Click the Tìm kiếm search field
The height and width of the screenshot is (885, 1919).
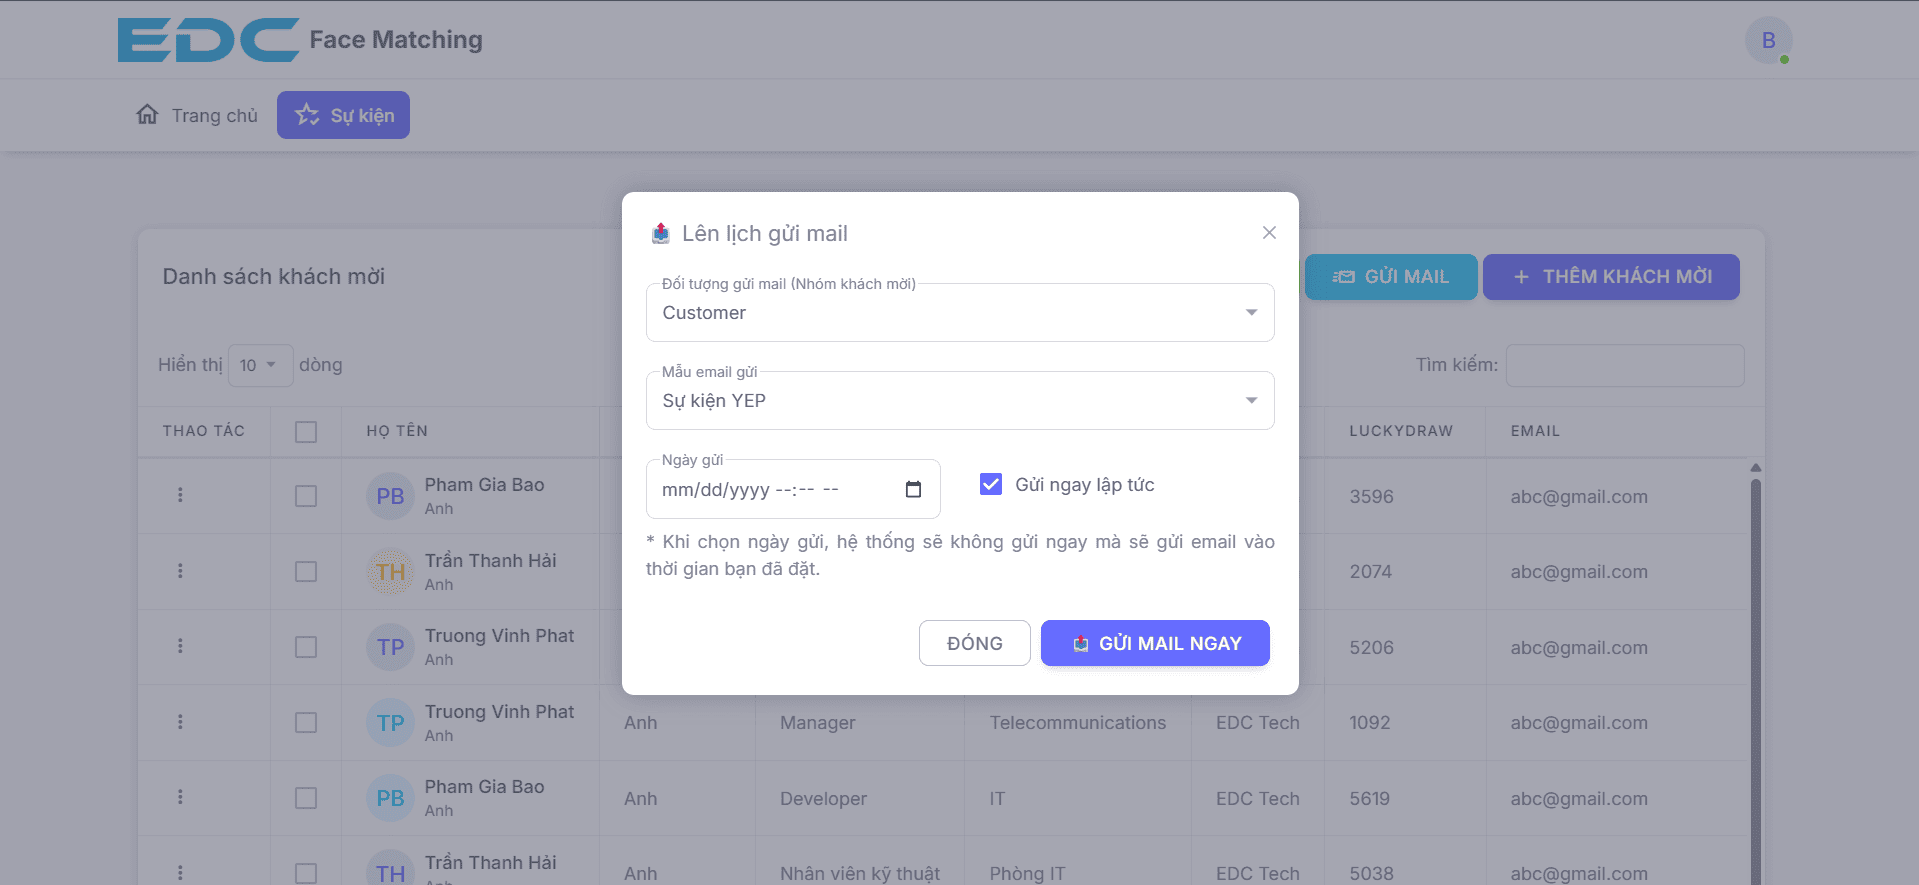pos(1625,365)
